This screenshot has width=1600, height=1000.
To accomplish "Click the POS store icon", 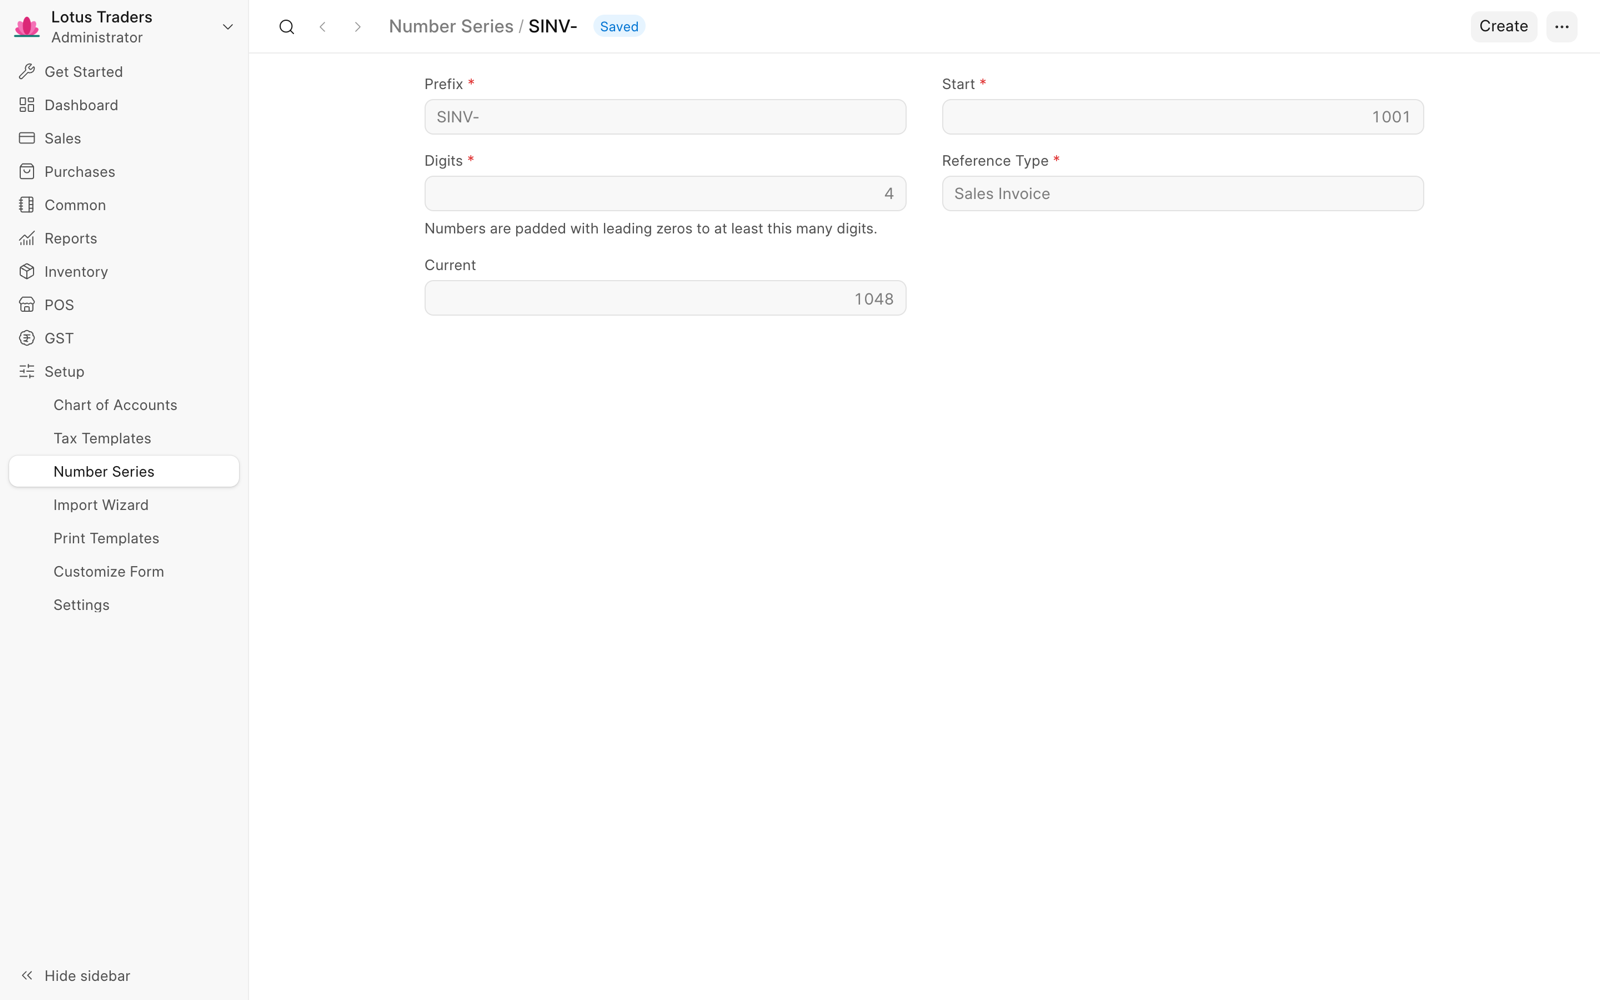I will 27,305.
